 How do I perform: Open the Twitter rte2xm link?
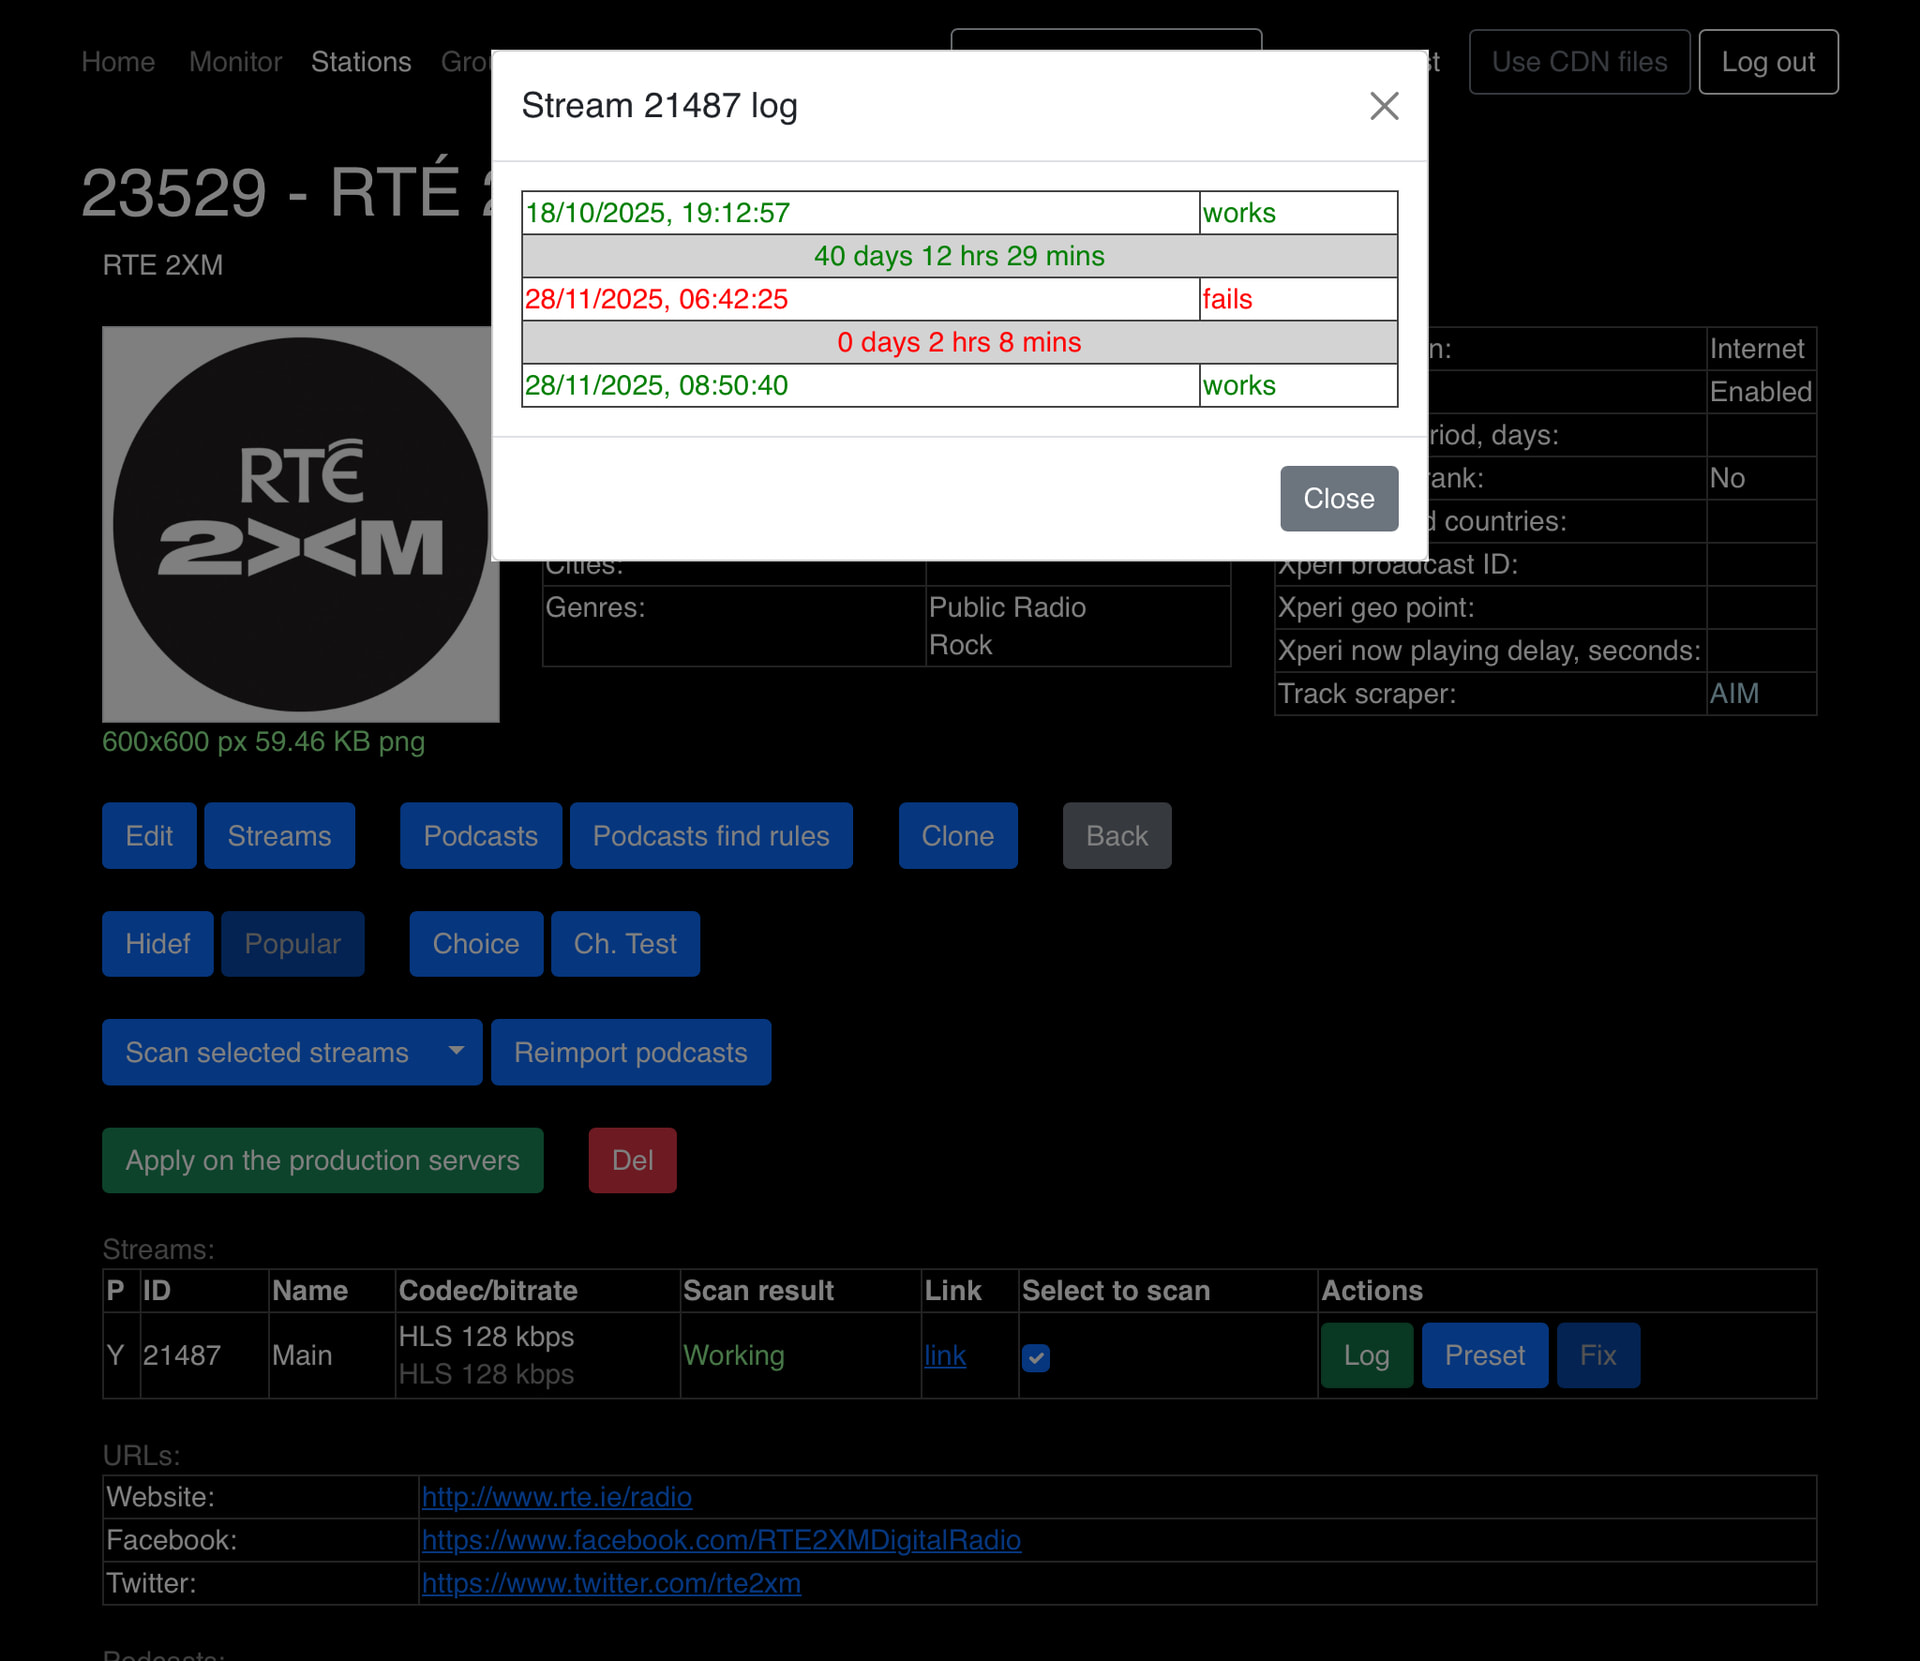tap(611, 1582)
